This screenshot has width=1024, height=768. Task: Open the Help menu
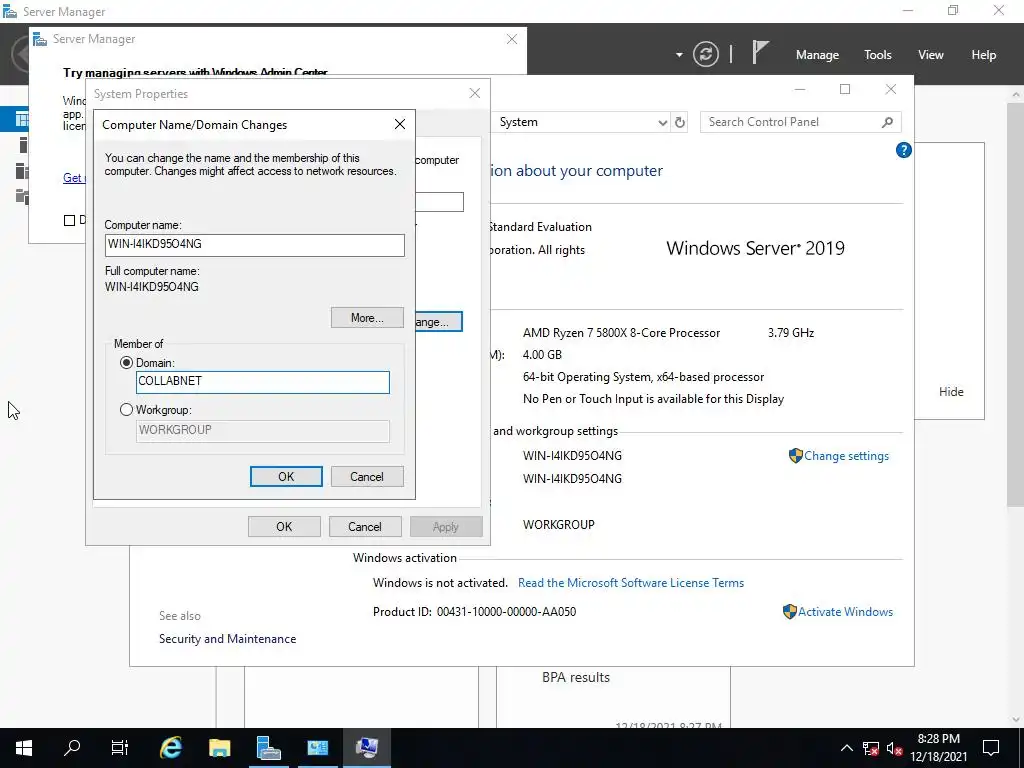tap(983, 55)
